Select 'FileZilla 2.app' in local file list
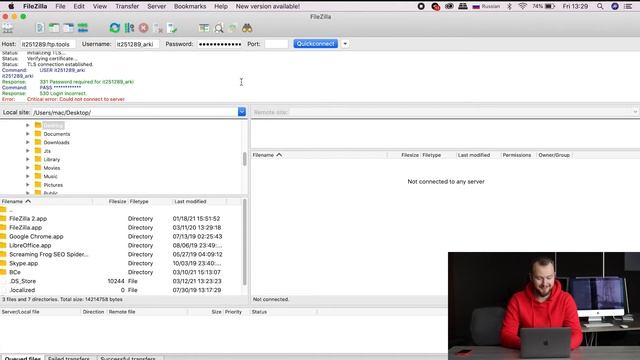Viewport: 640px width, 360px height. [x=122, y=219]
